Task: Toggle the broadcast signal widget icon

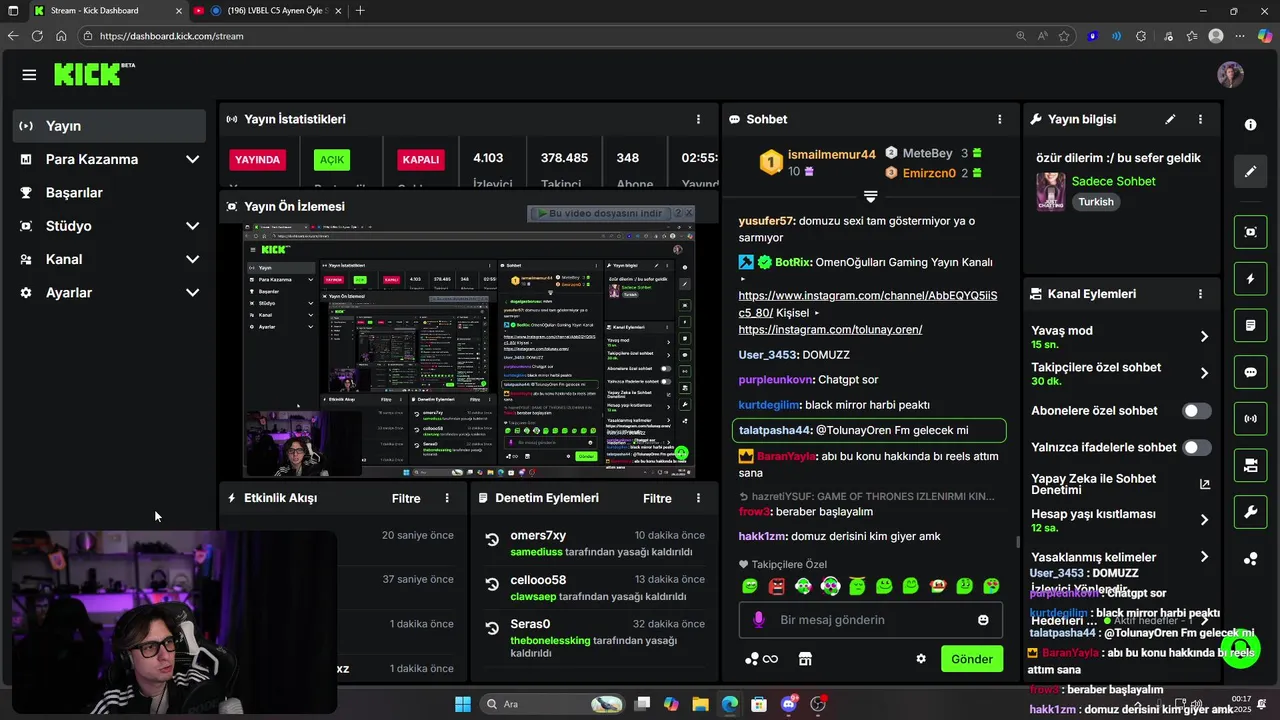Action: [x=1250, y=418]
